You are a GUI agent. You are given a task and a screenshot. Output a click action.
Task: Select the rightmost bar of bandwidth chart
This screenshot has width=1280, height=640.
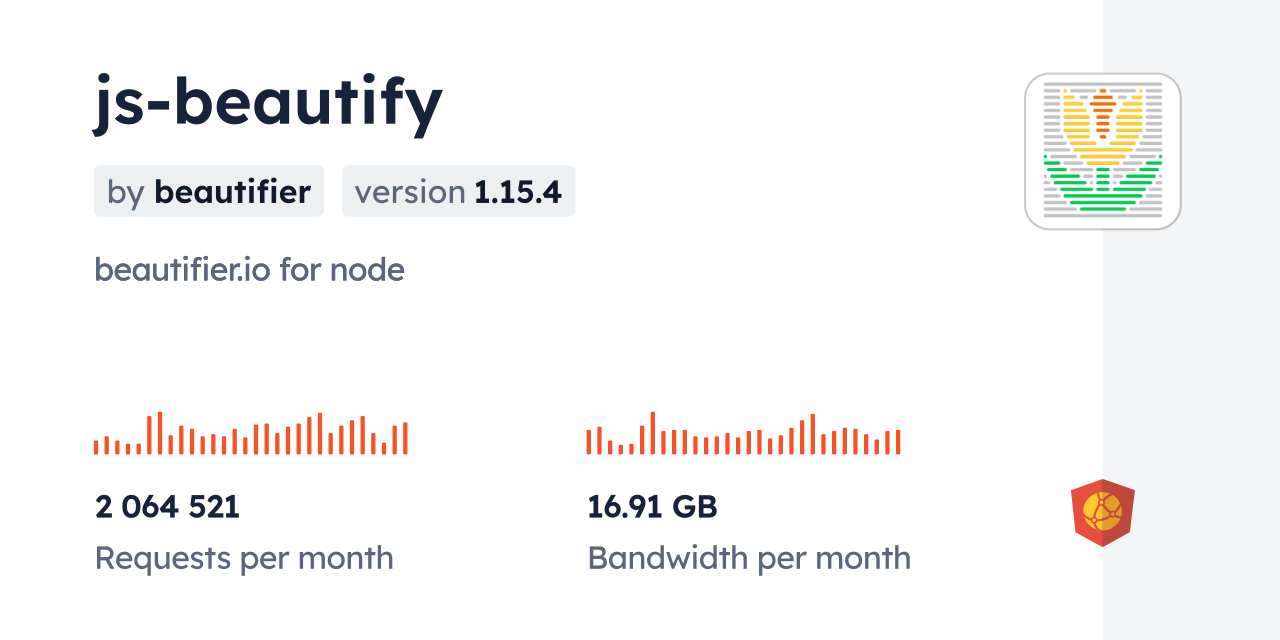tap(898, 442)
